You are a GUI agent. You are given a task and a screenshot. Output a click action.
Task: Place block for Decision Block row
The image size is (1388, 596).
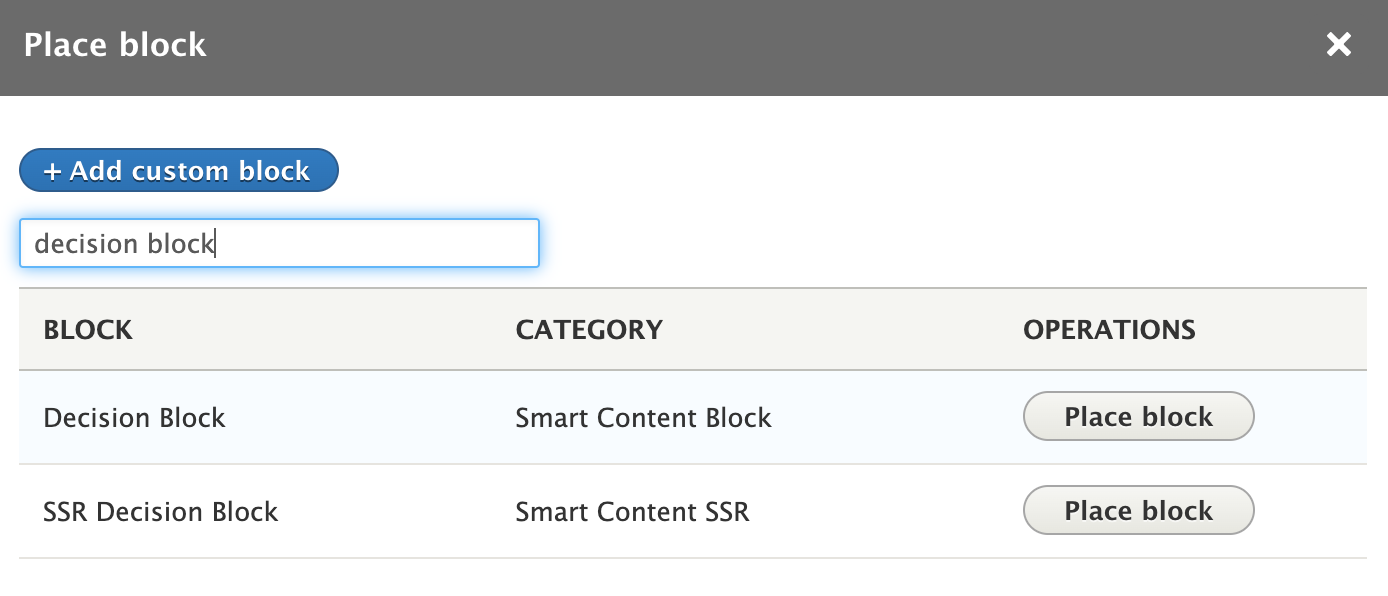[1138, 416]
